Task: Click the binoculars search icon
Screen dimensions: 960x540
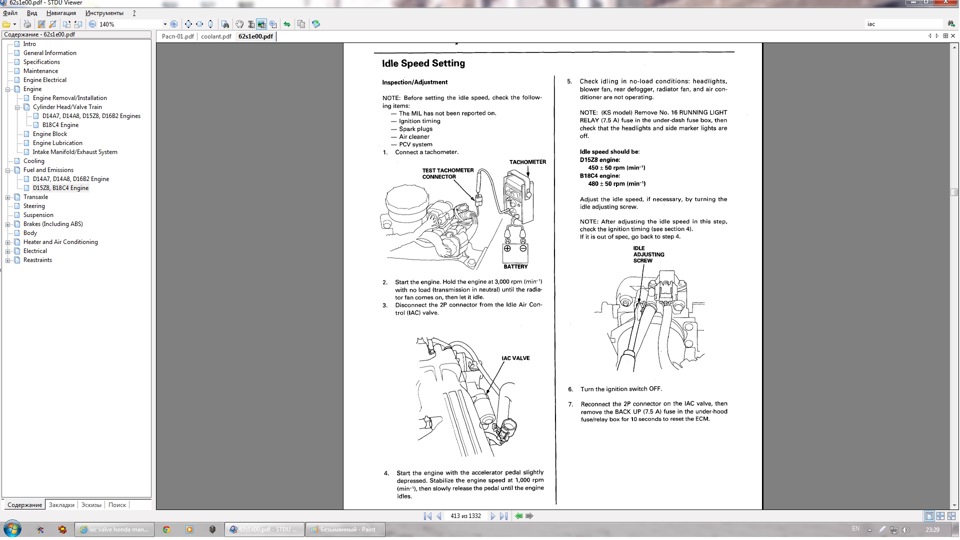Action: click(225, 24)
